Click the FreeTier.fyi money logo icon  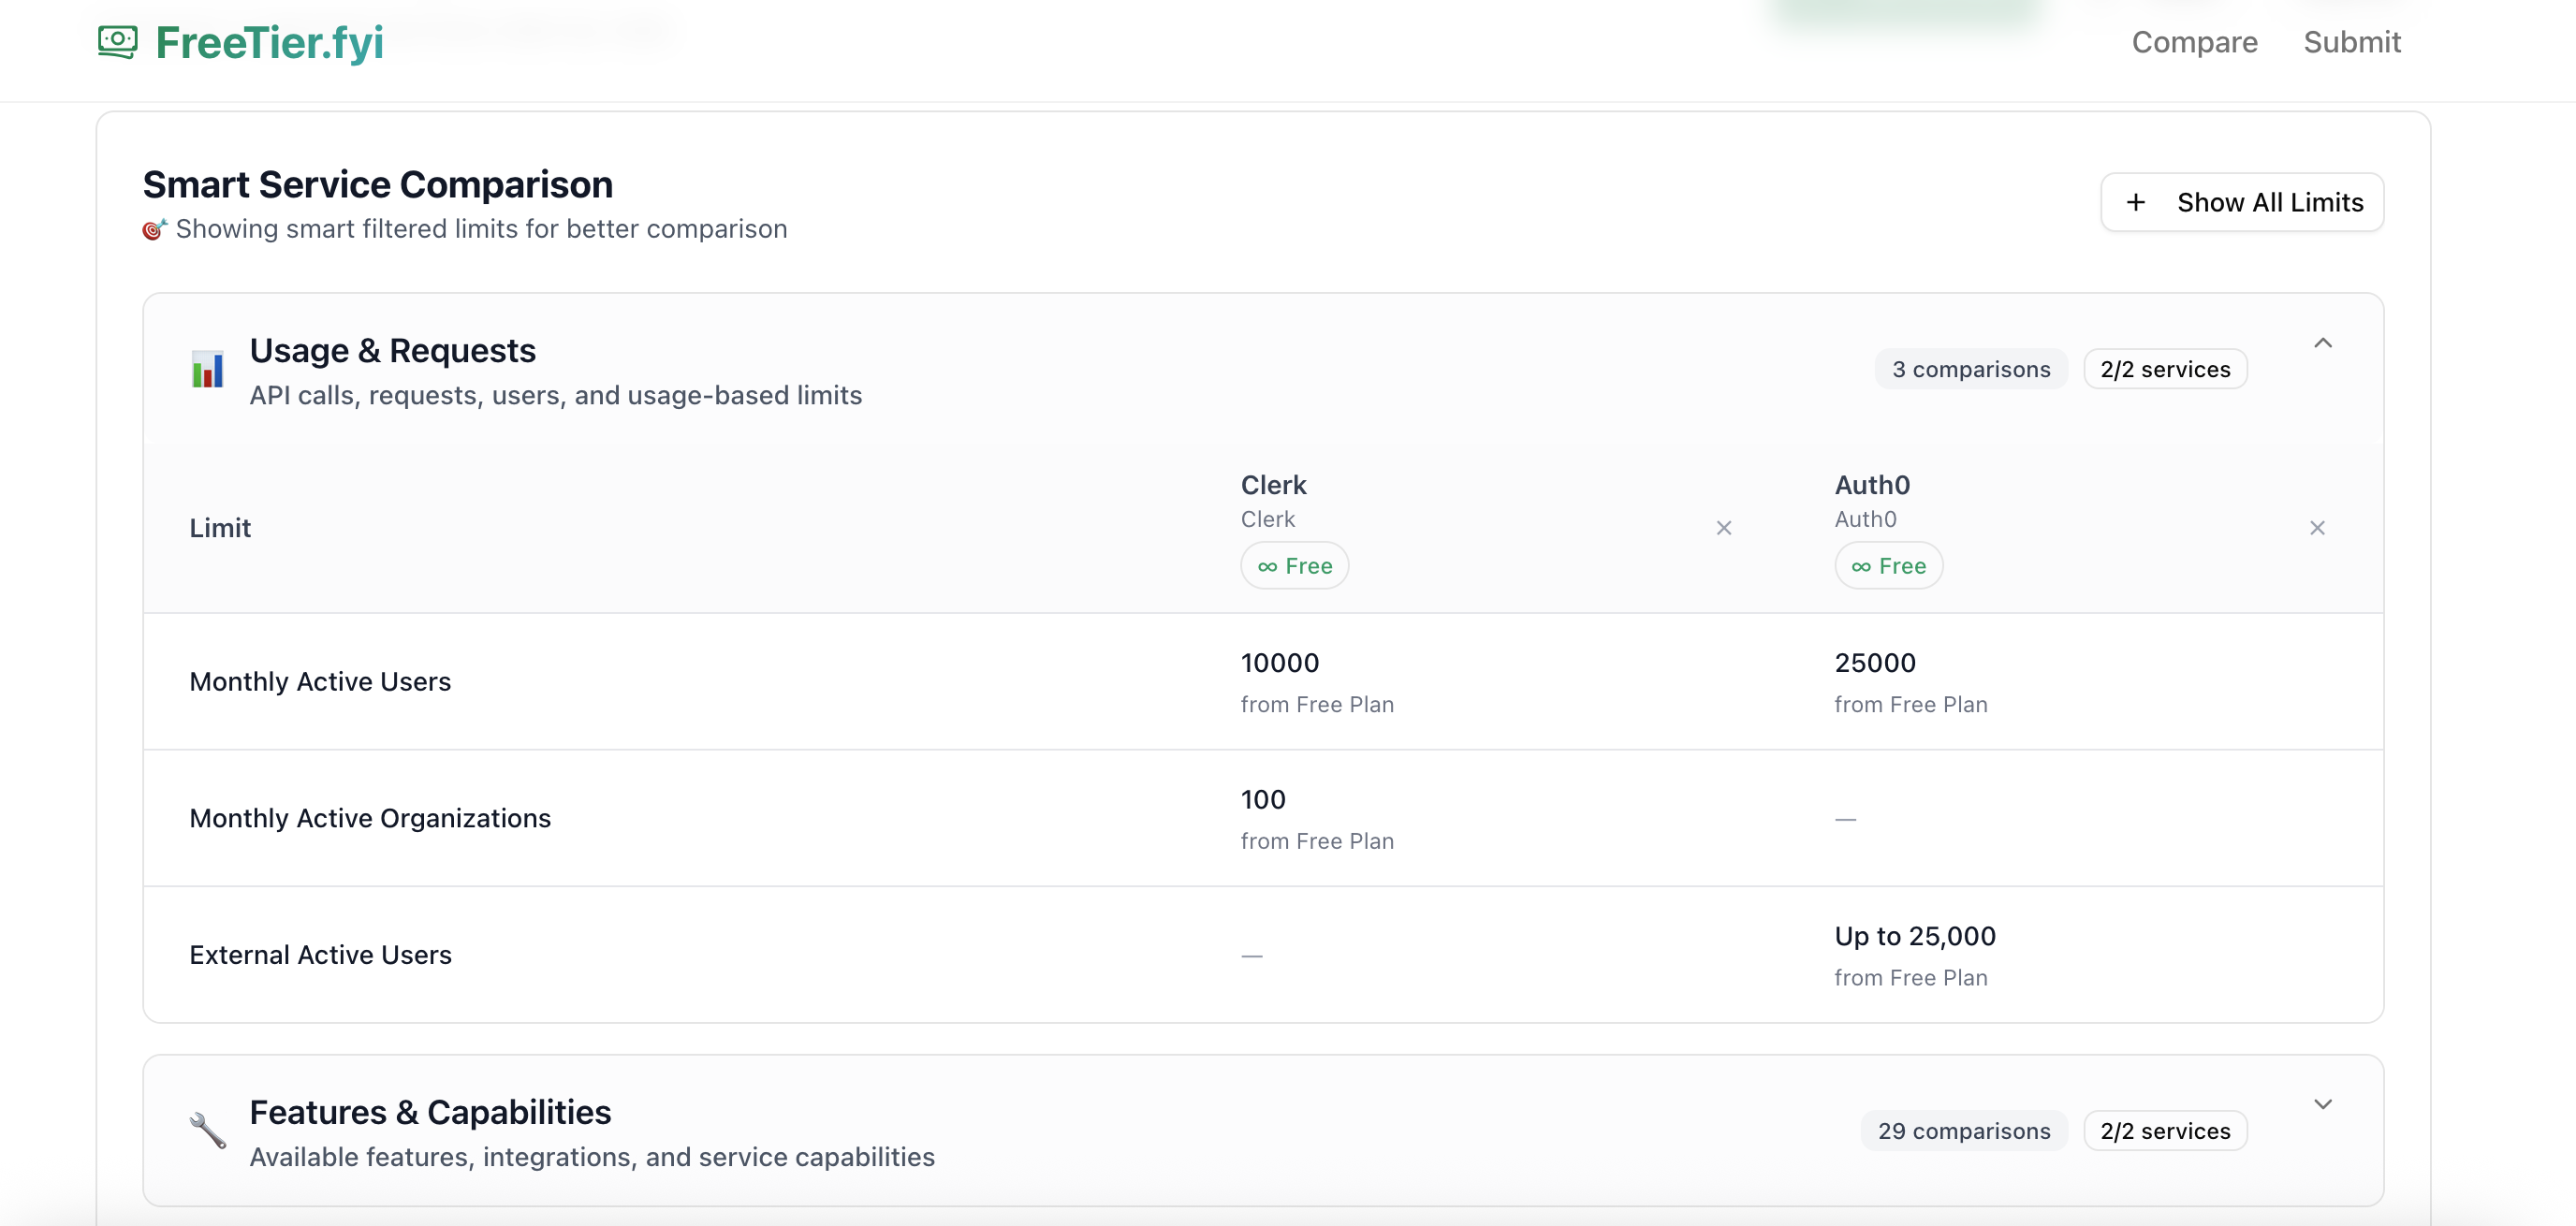tap(118, 42)
